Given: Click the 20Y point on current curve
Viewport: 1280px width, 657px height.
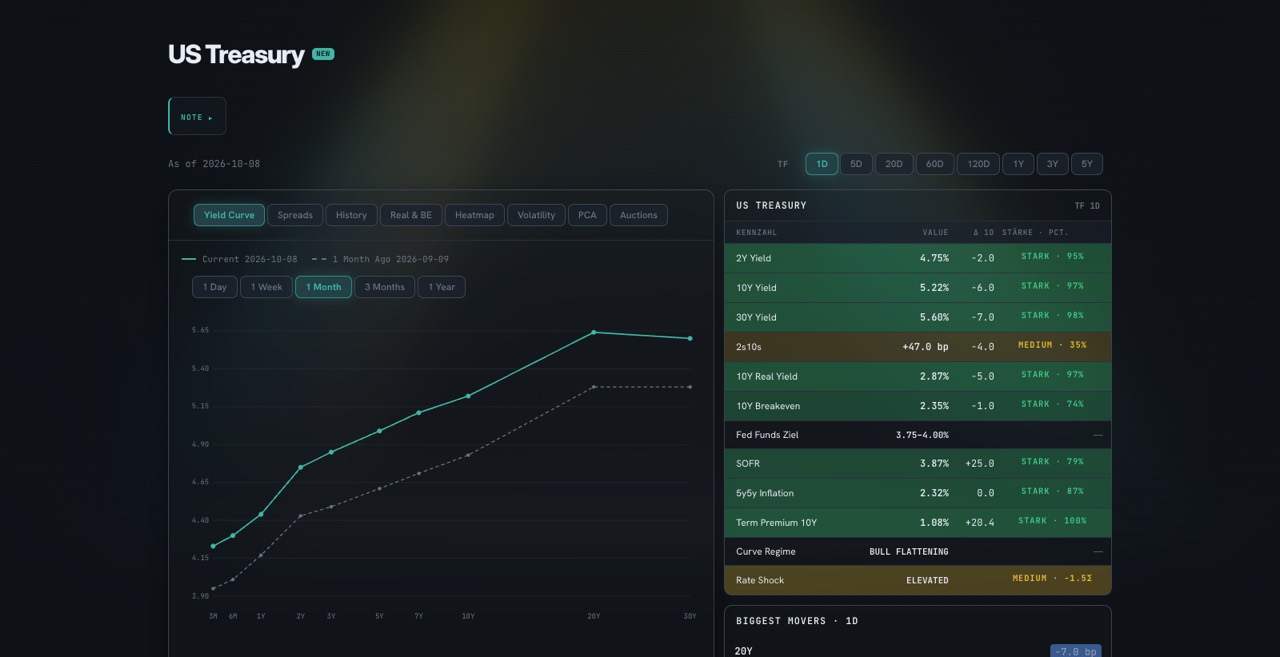Looking at the screenshot, I should pos(594,332).
